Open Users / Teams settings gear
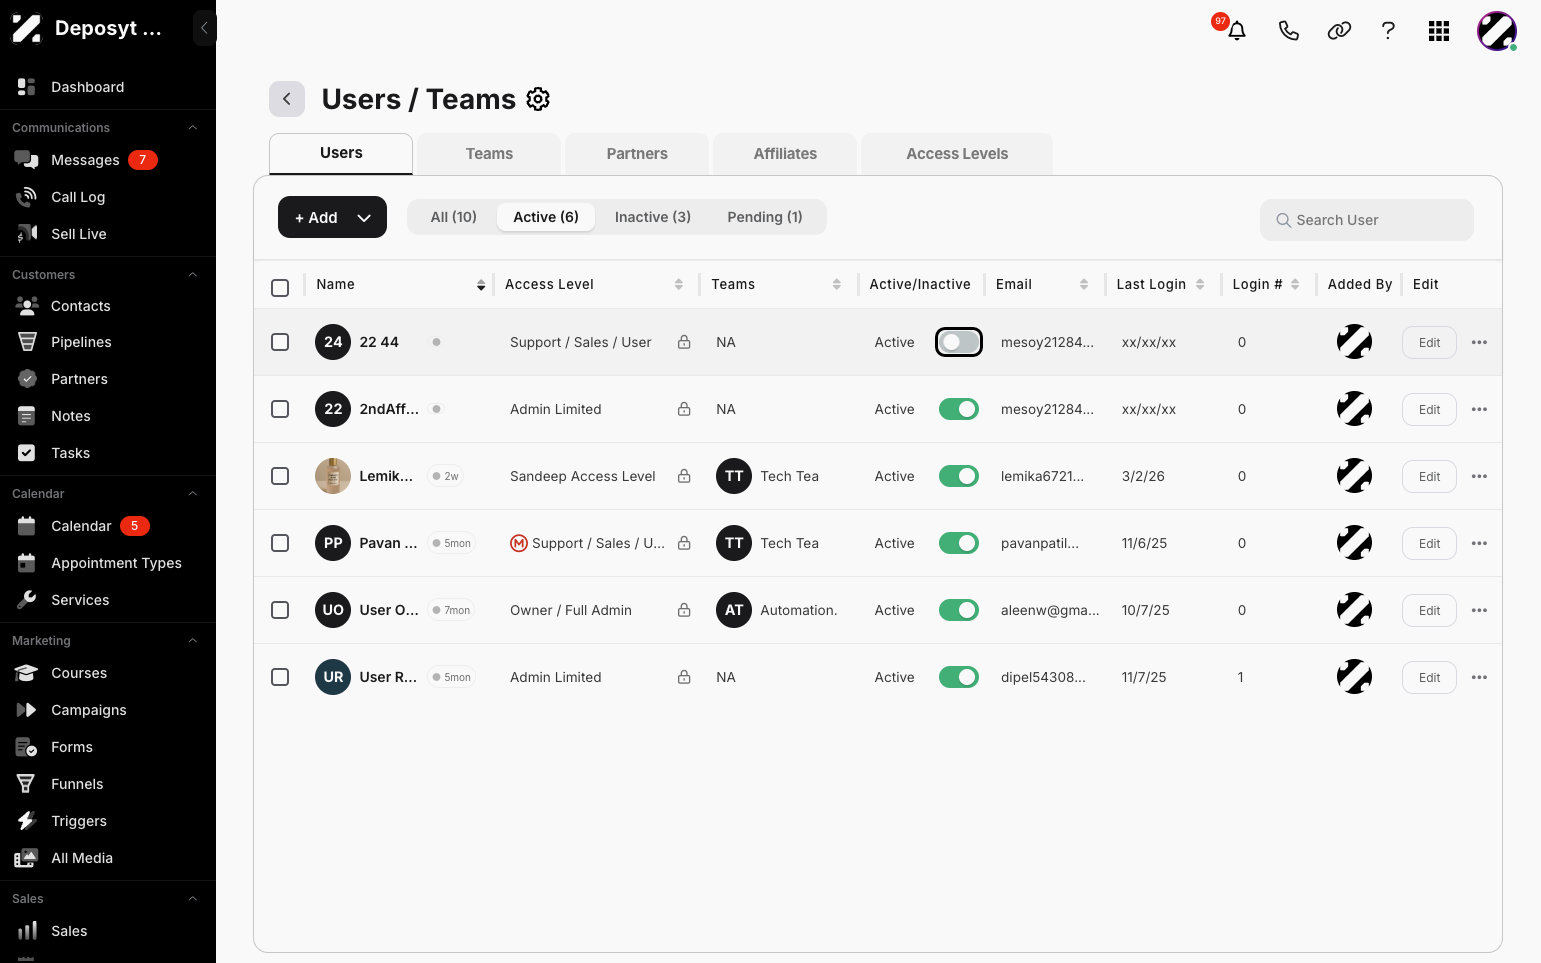 click(538, 99)
